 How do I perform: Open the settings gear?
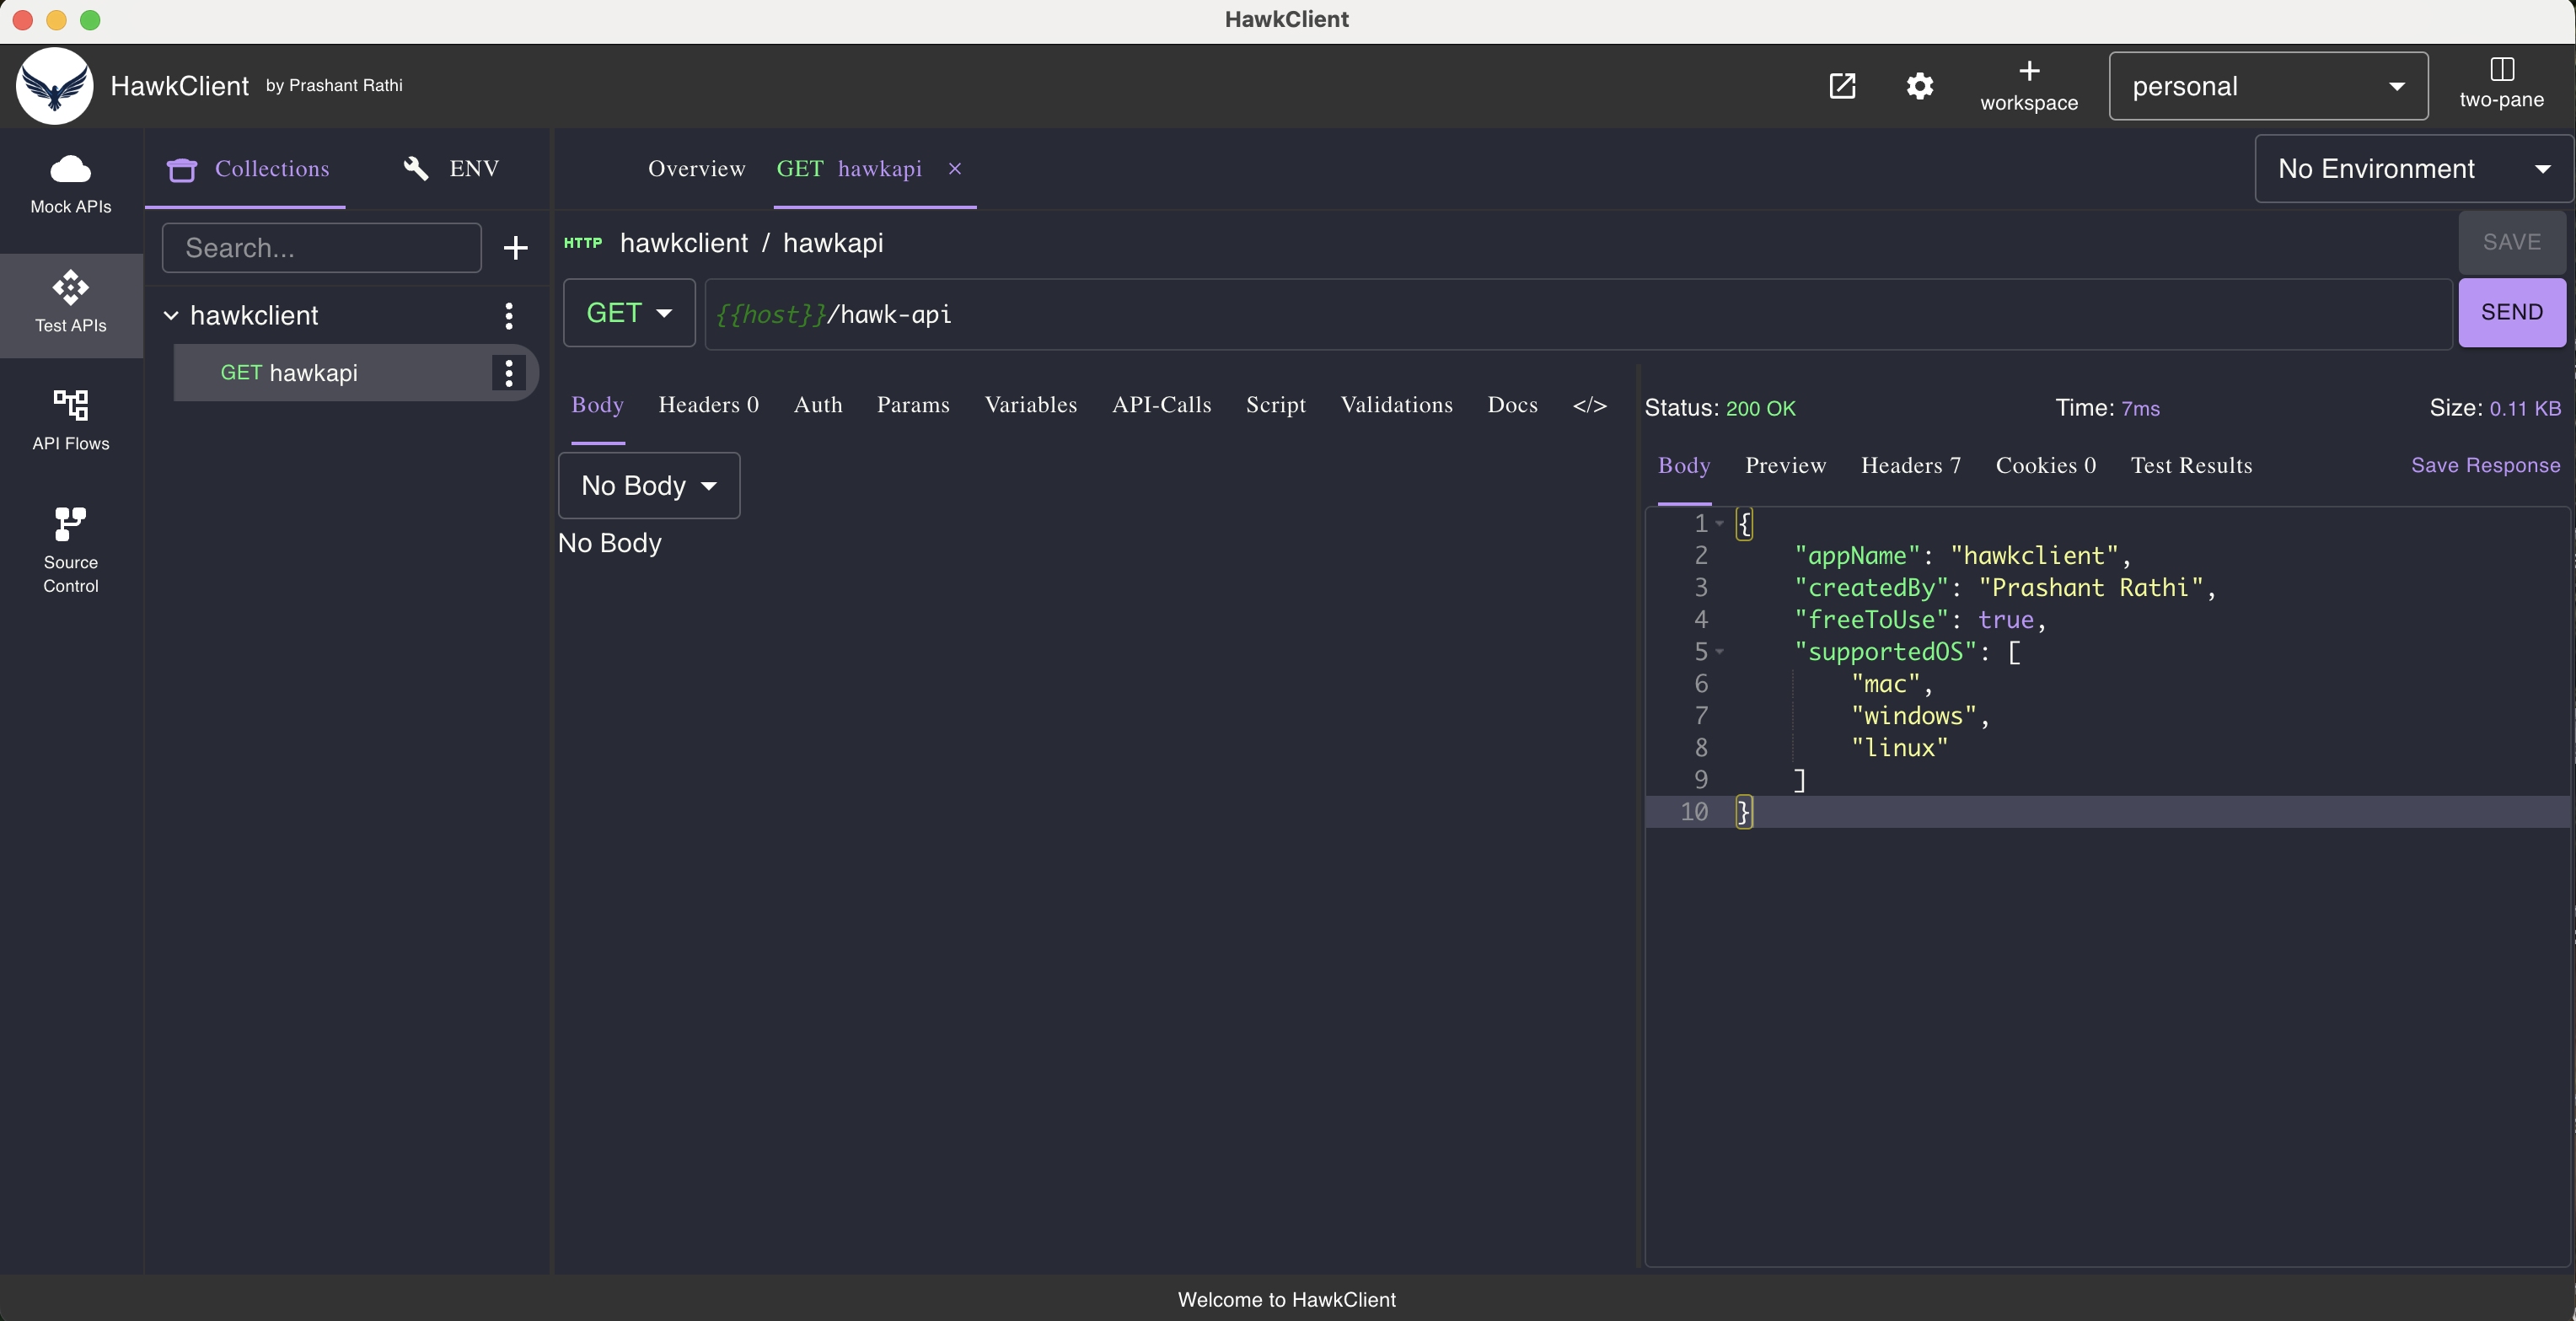pos(1919,86)
